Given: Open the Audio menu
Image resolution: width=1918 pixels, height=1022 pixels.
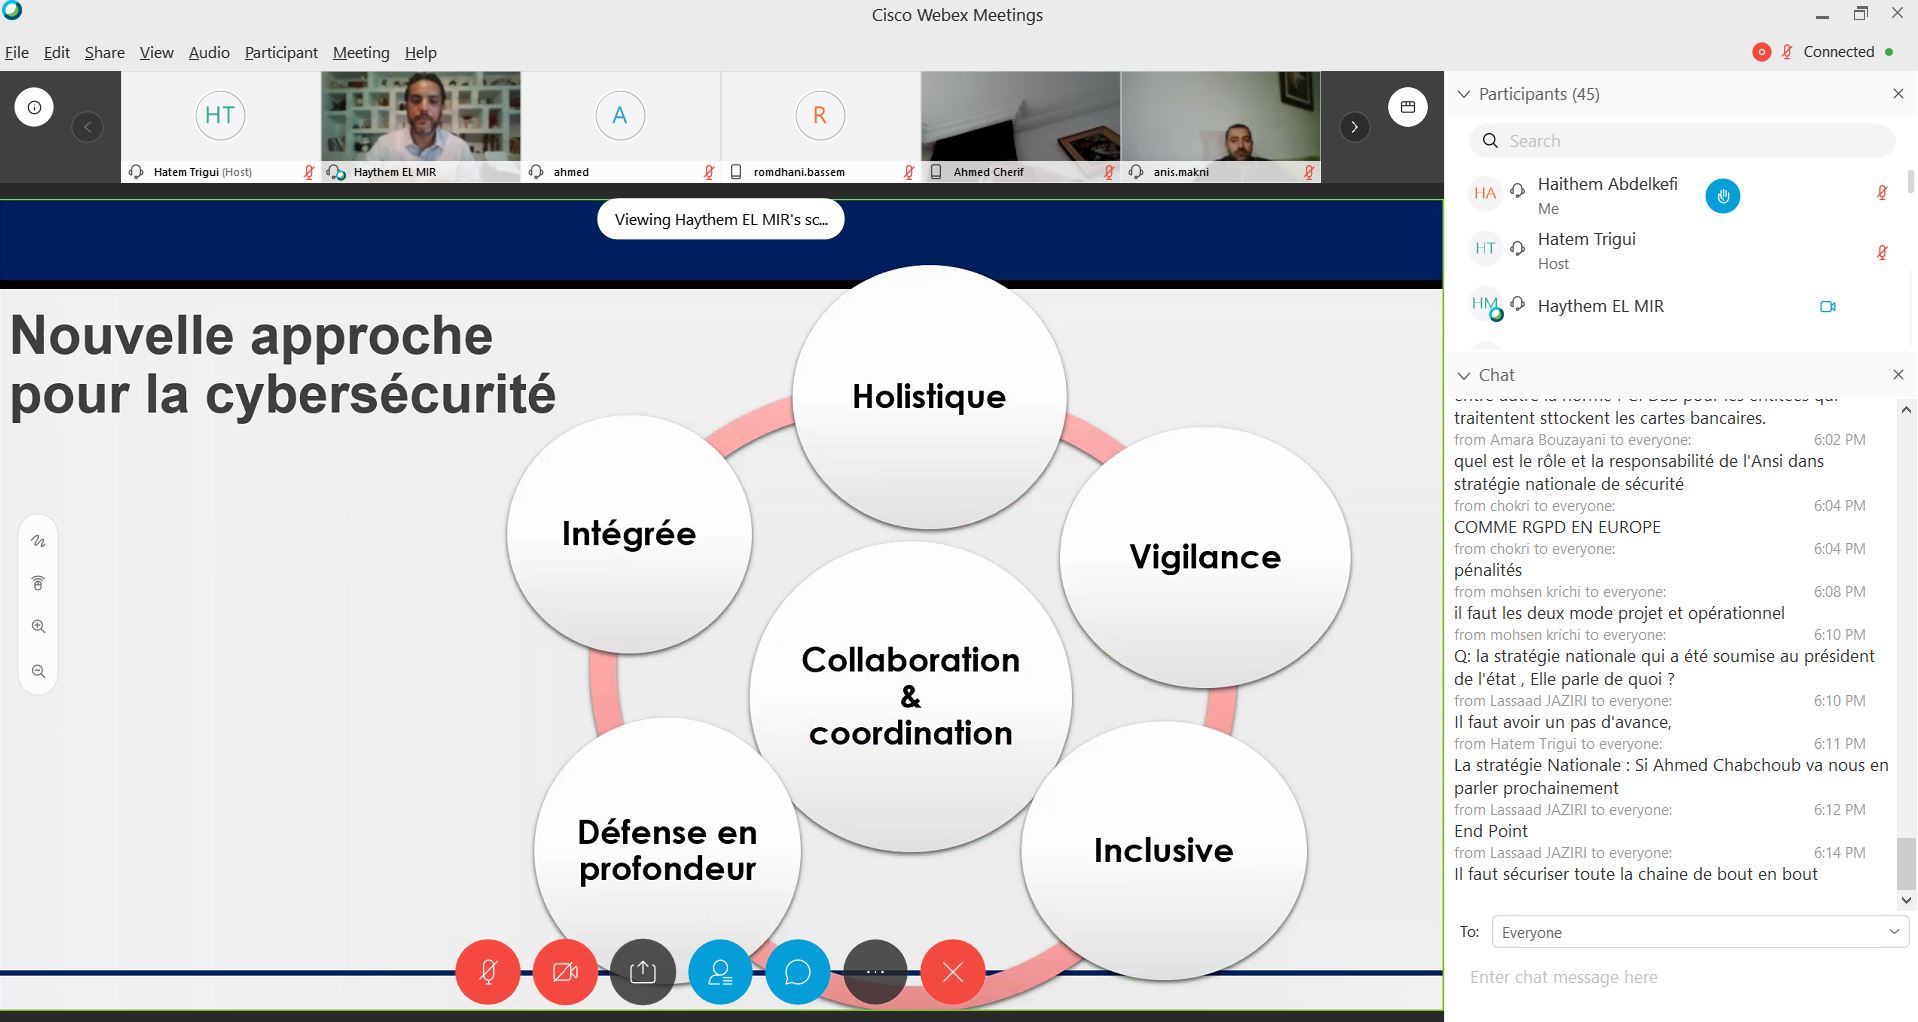Looking at the screenshot, I should pos(209,52).
